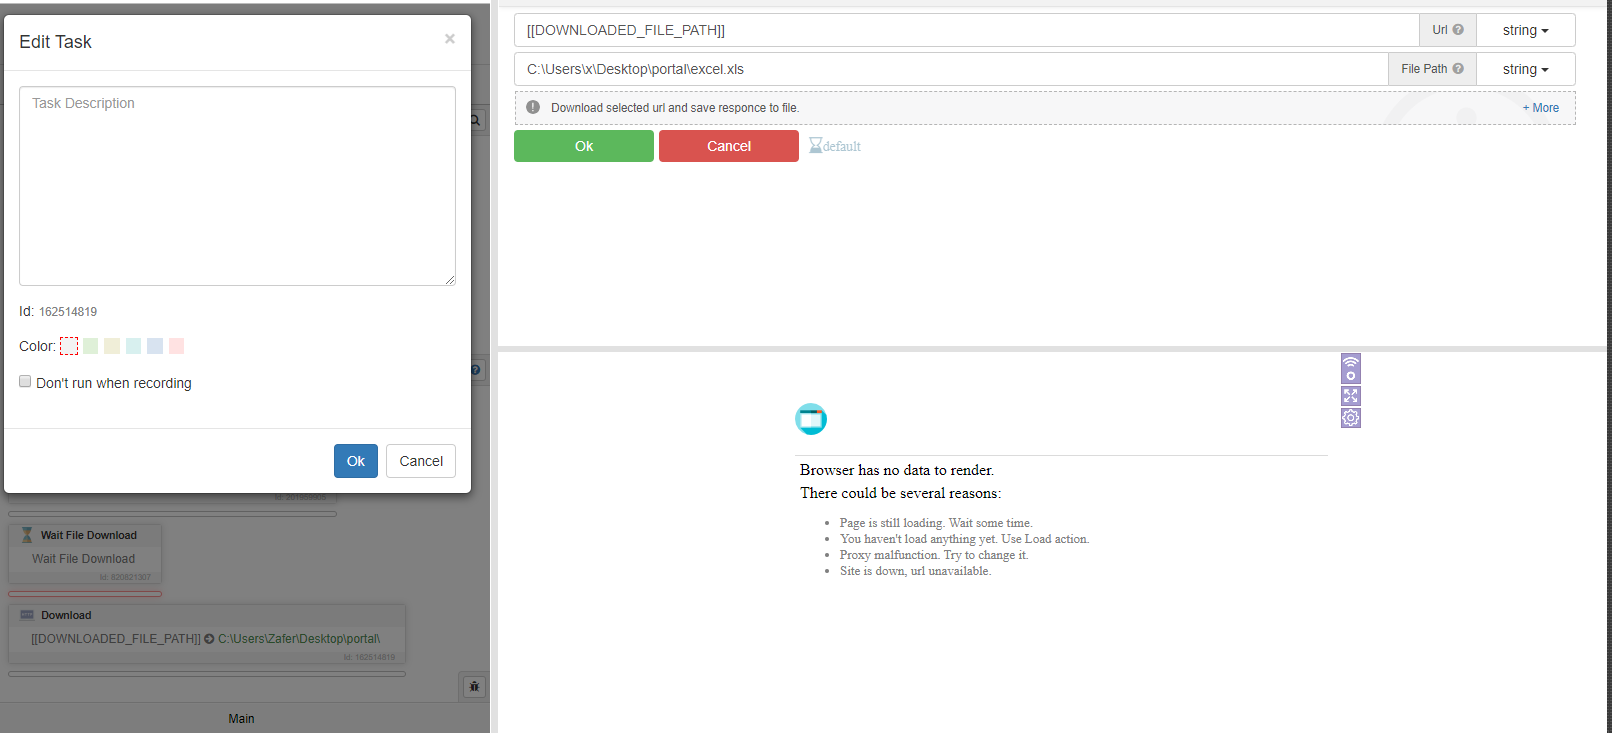Close the Edit Task dialog with X

point(449,39)
